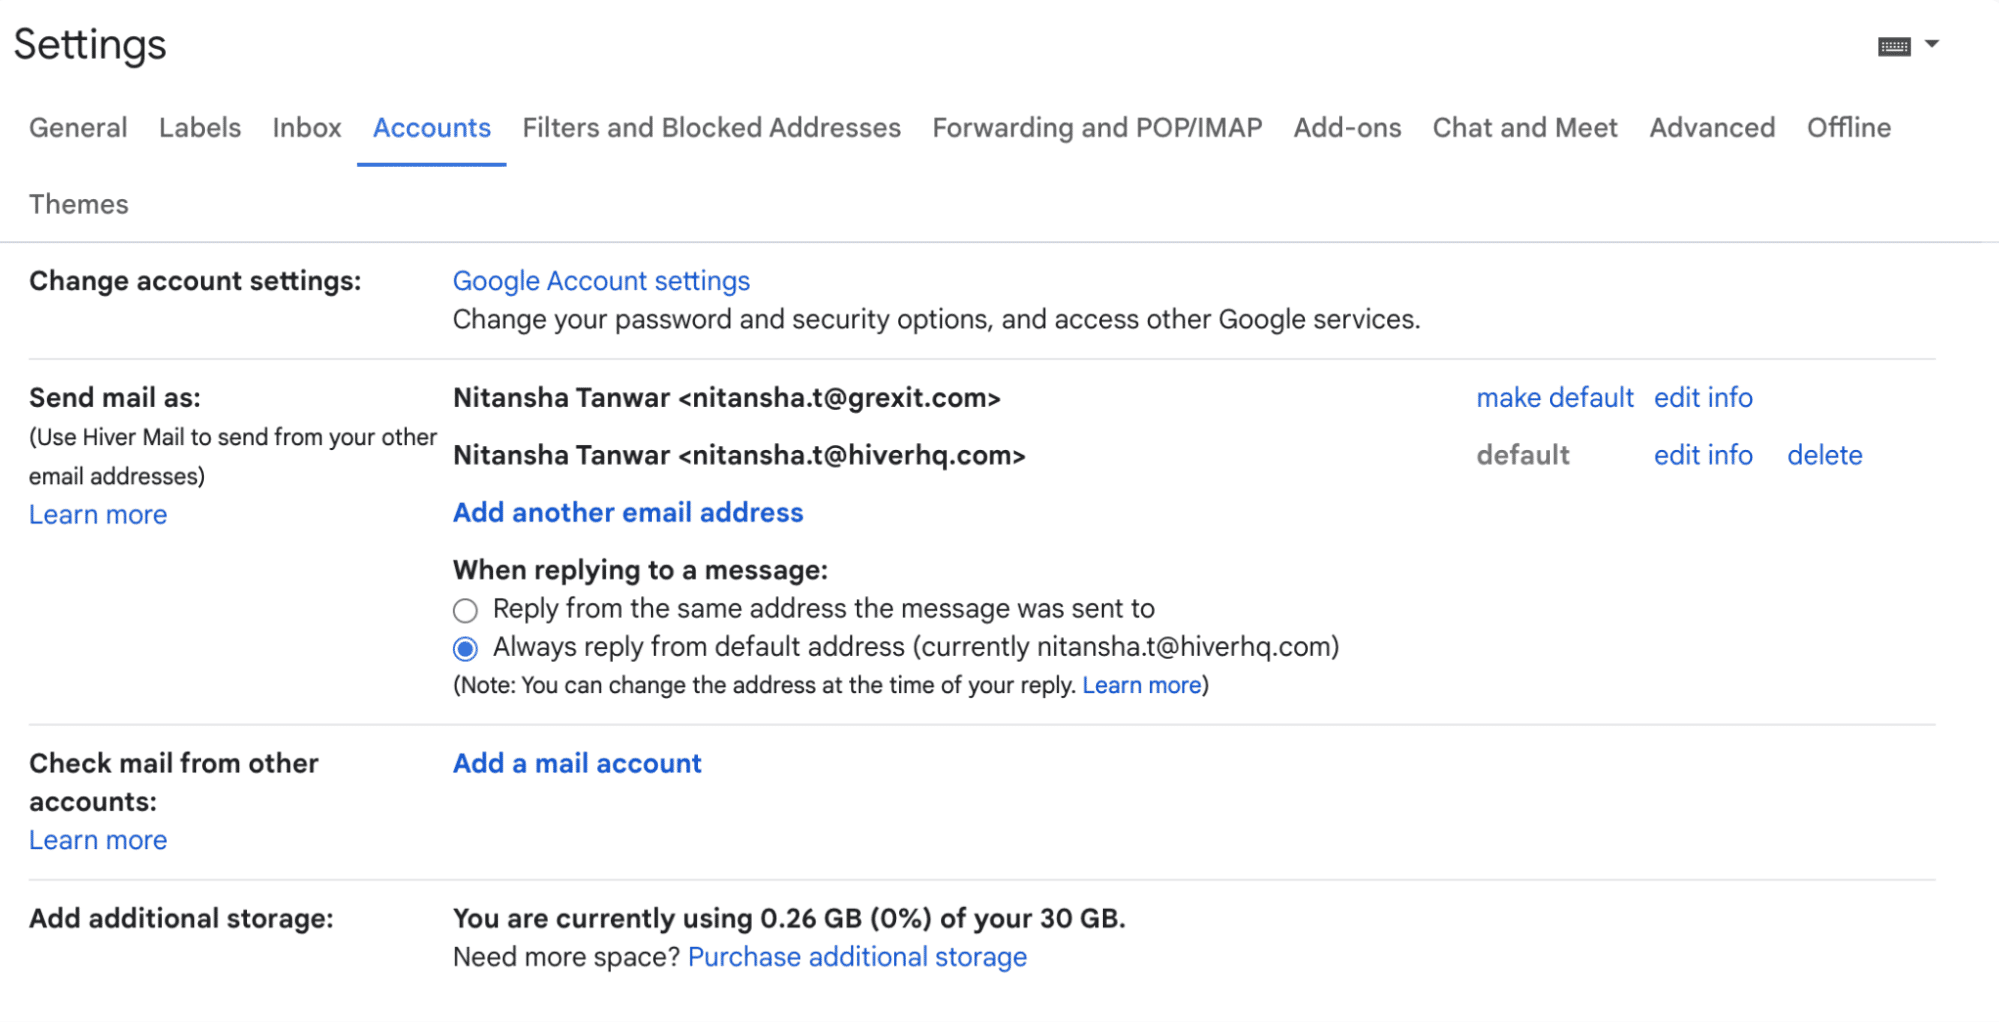The image size is (1999, 1023).
Task: Switch to the General tab
Action: [77, 128]
